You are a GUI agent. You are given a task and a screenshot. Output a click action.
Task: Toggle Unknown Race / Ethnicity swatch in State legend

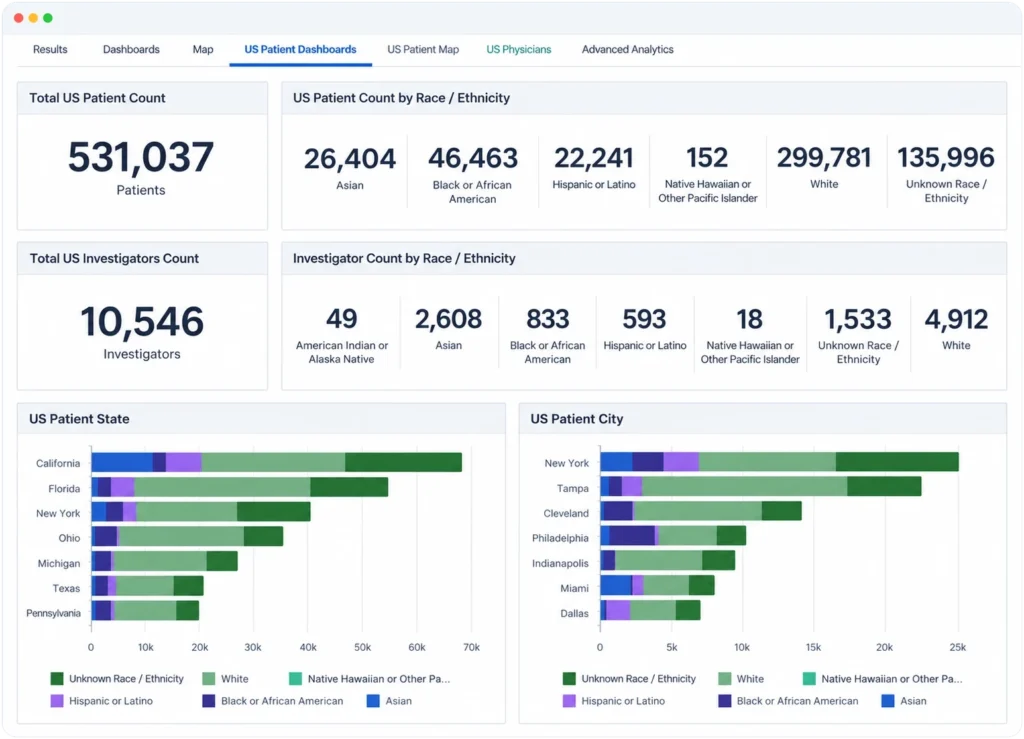57,679
